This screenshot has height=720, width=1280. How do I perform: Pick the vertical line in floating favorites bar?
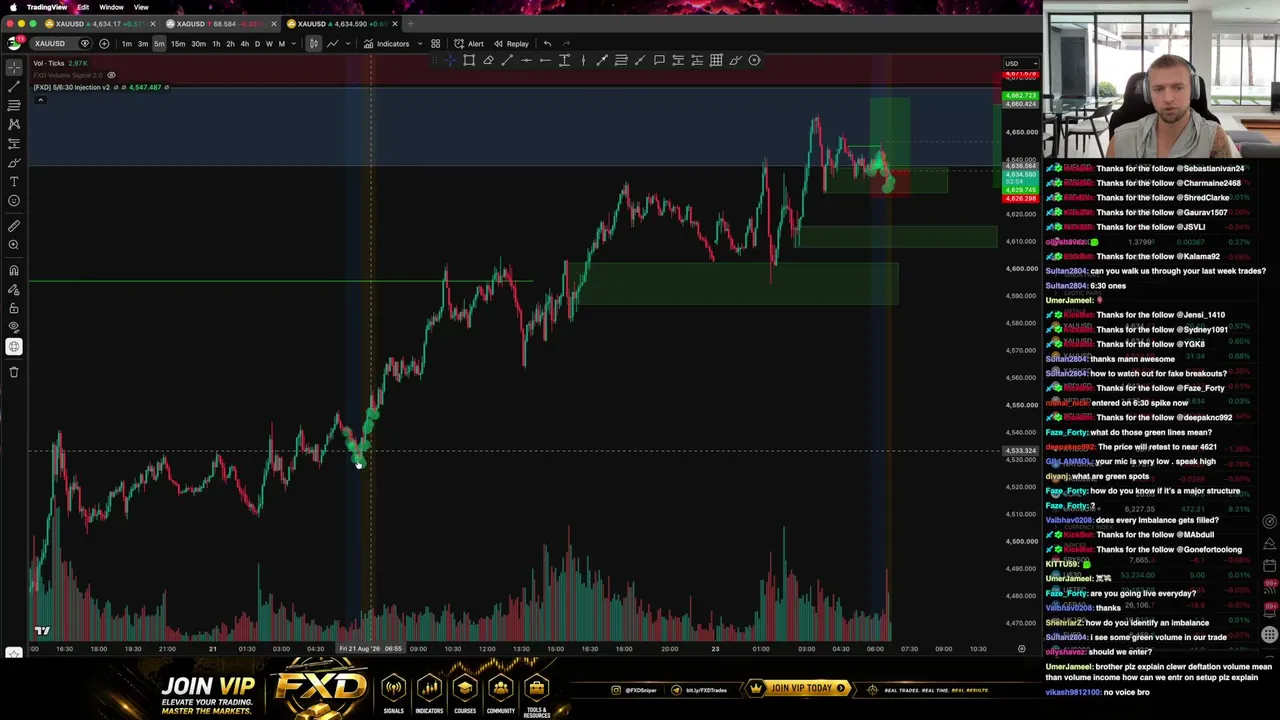click(x=583, y=60)
